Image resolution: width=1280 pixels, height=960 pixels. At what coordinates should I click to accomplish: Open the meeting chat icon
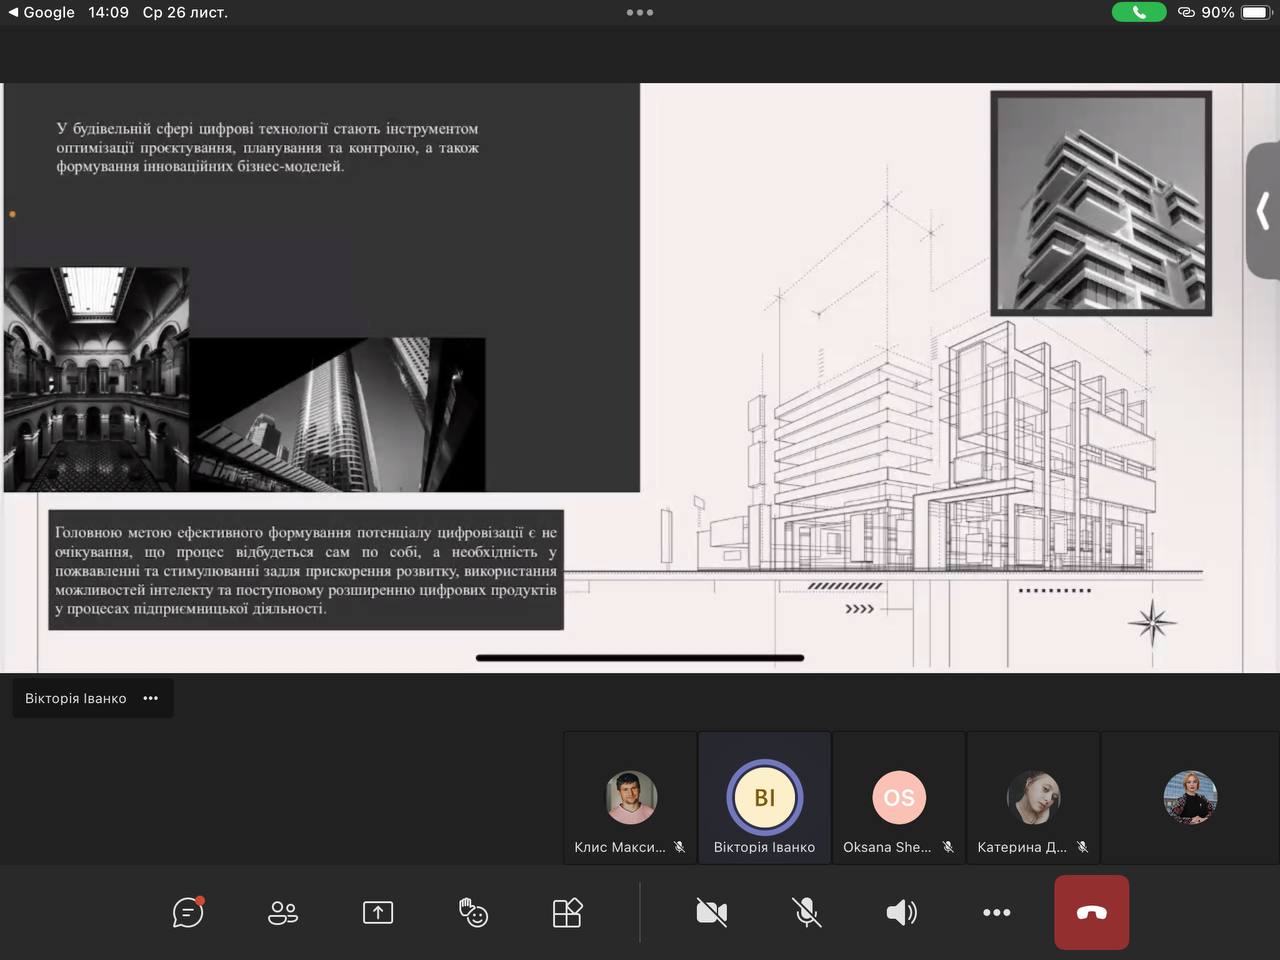click(x=188, y=912)
